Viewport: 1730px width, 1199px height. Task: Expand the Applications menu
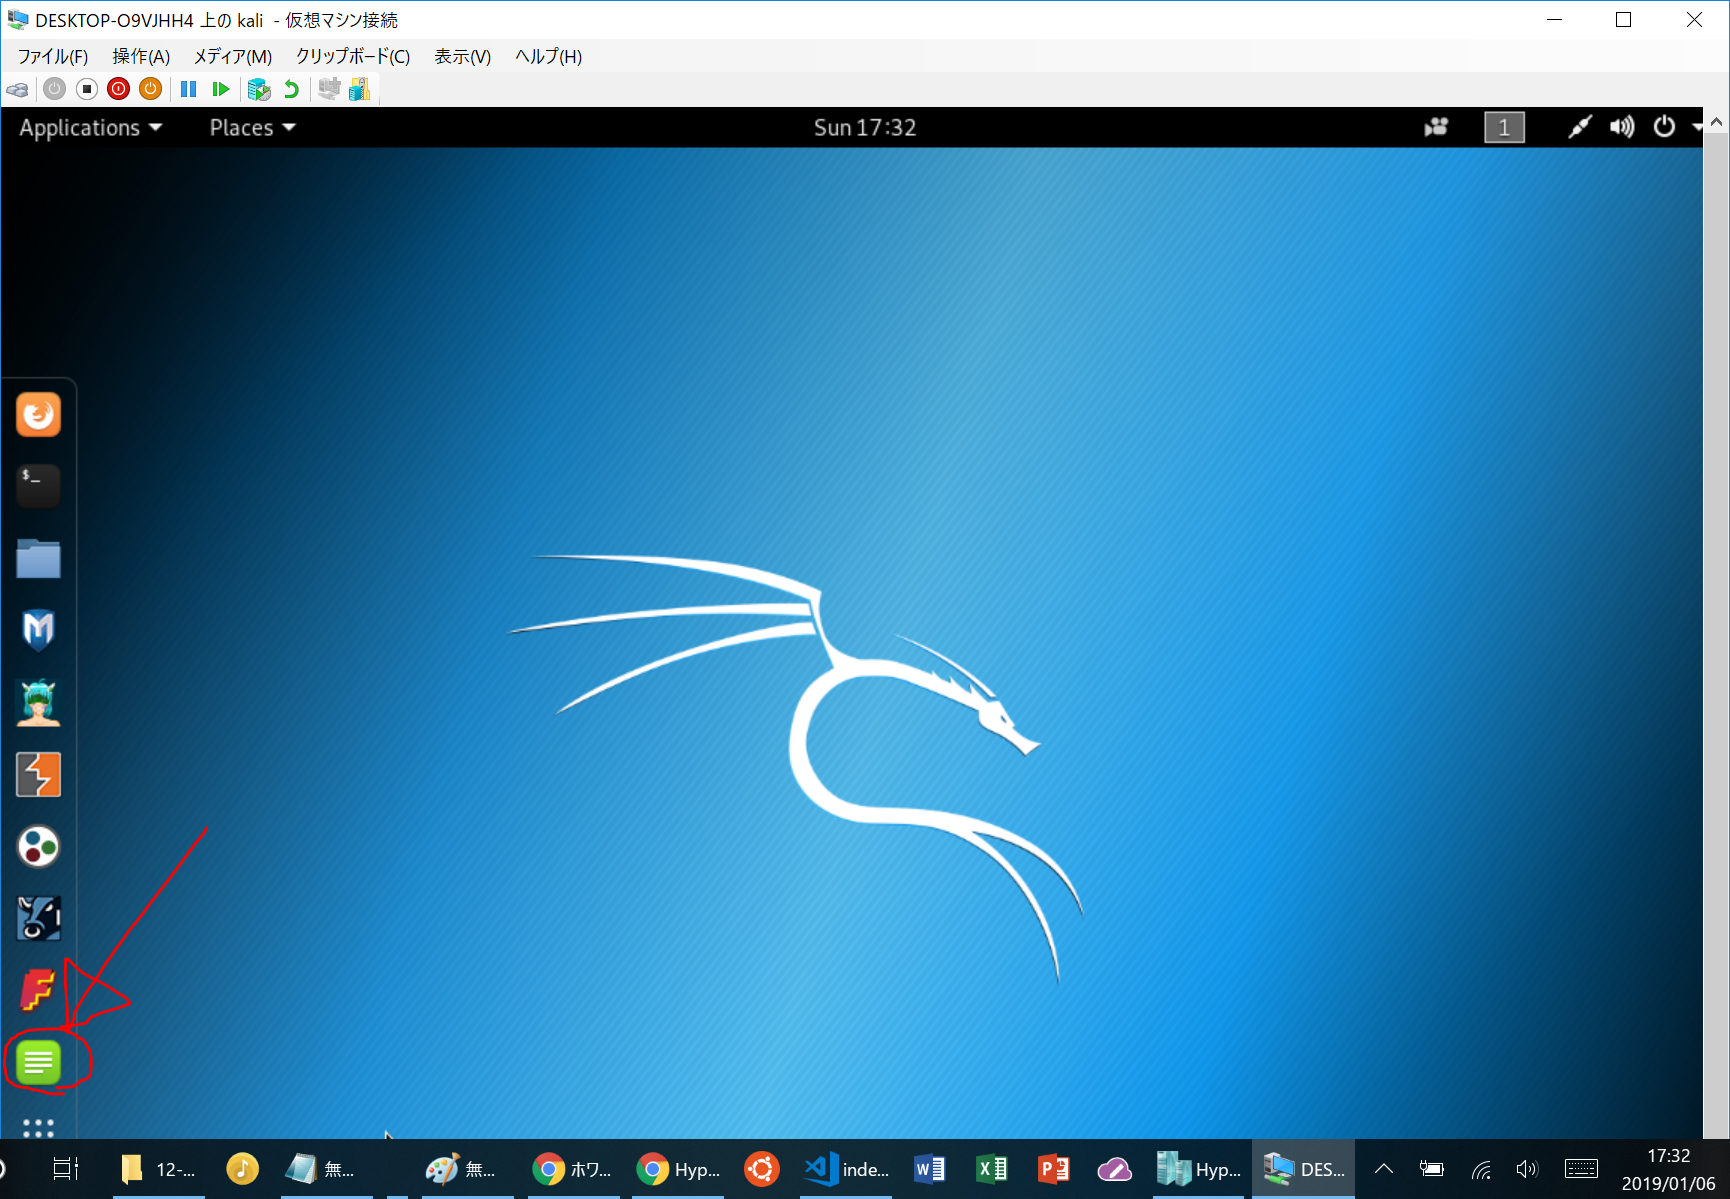pyautogui.click(x=90, y=128)
